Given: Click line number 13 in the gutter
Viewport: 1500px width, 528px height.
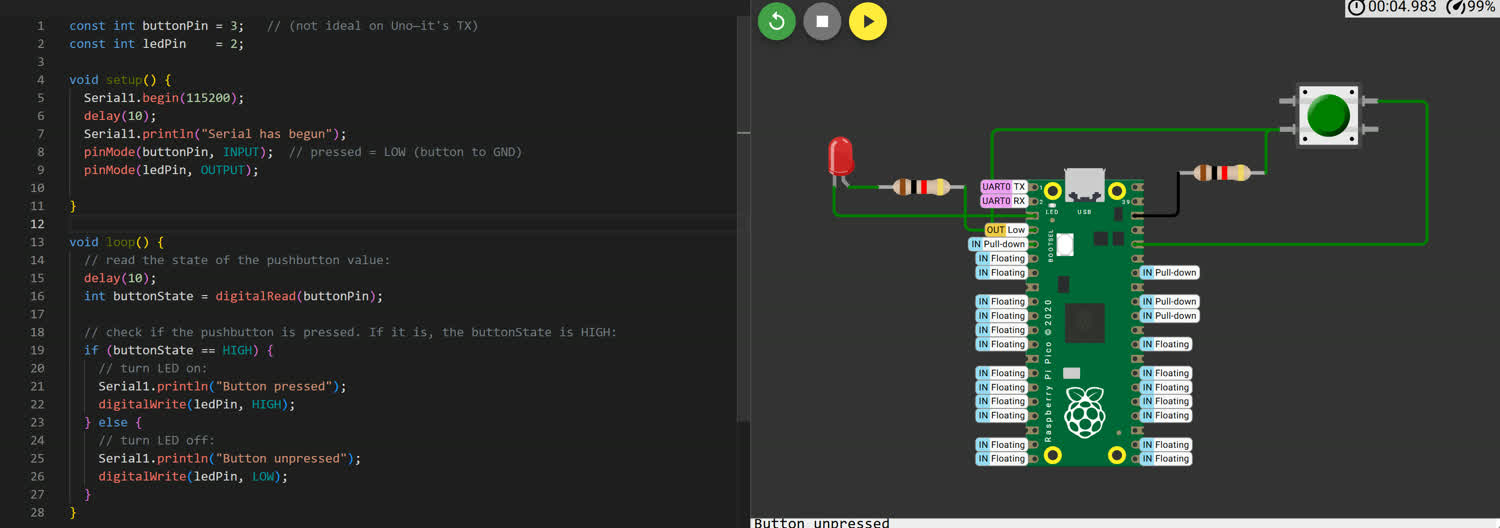Looking at the screenshot, I should pyautogui.click(x=39, y=242).
